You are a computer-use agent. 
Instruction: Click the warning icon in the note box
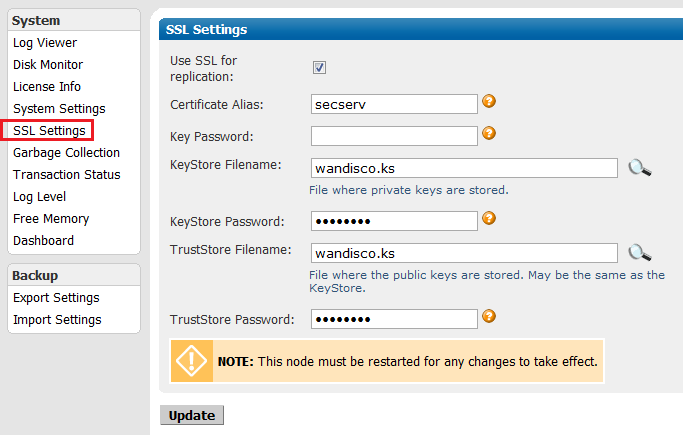click(x=191, y=361)
